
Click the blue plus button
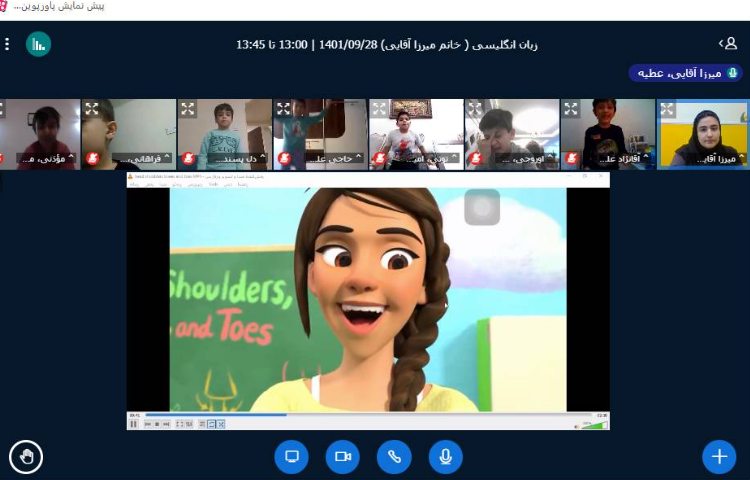click(x=718, y=457)
